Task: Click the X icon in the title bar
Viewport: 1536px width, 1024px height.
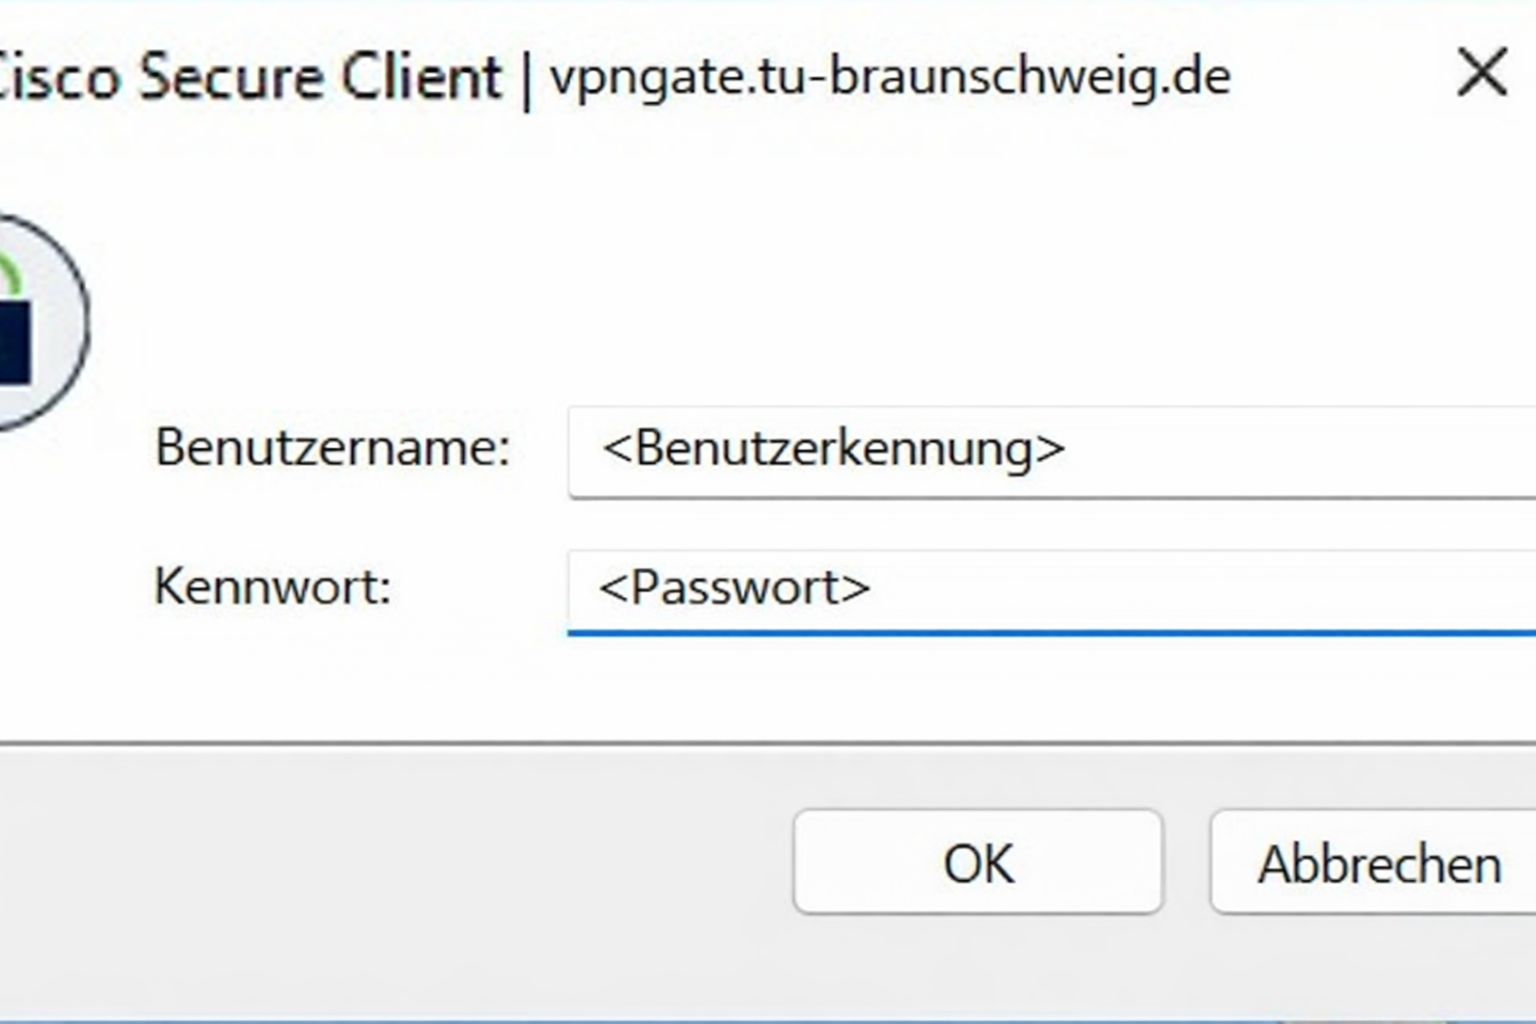Action: [1481, 73]
